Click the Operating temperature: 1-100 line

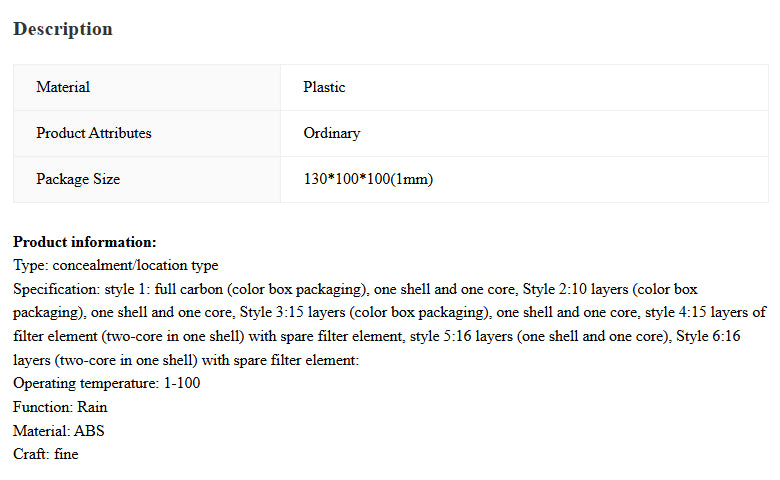click(x=106, y=383)
